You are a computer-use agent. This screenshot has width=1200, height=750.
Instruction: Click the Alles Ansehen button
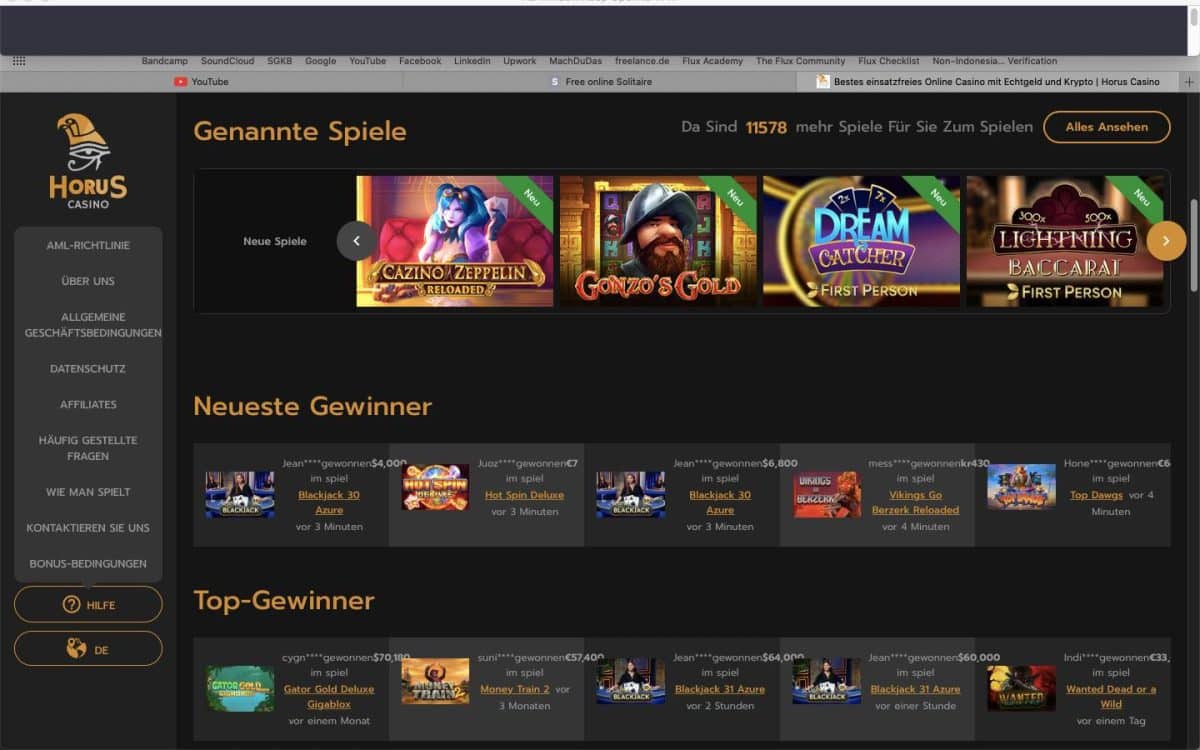tap(1107, 127)
